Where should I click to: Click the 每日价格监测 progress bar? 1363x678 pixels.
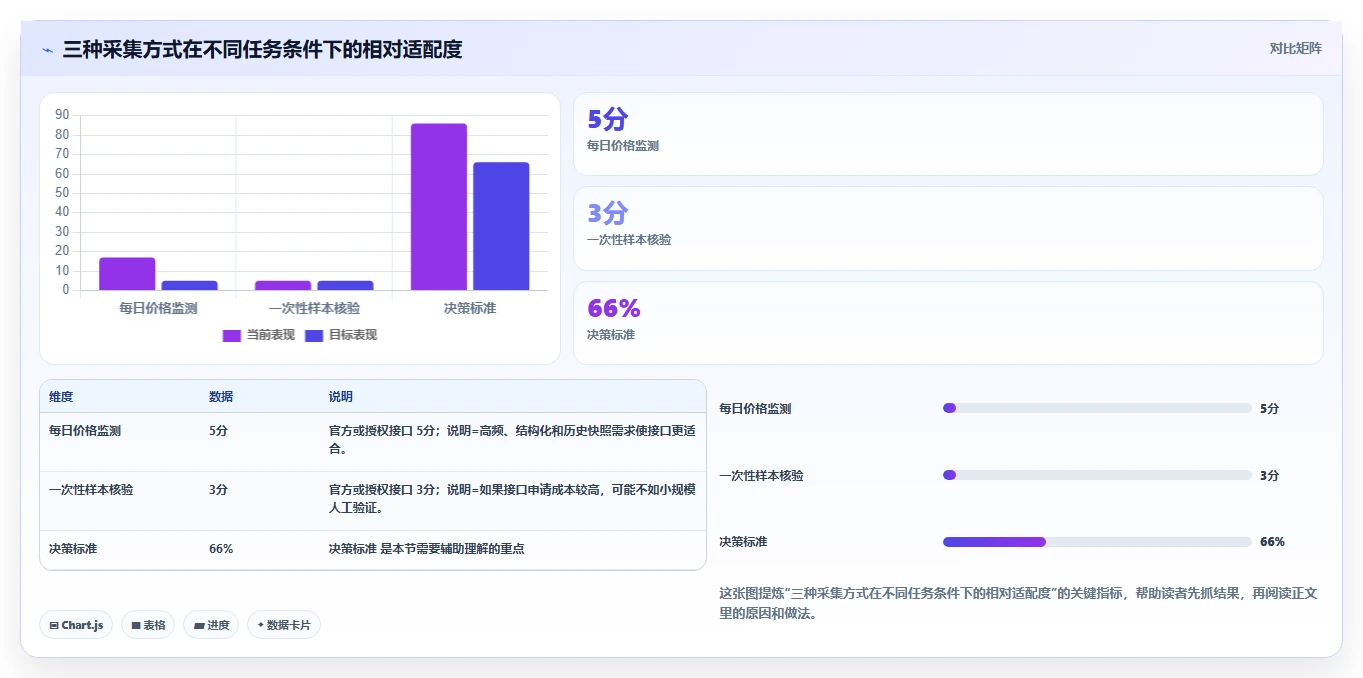(x=1097, y=408)
